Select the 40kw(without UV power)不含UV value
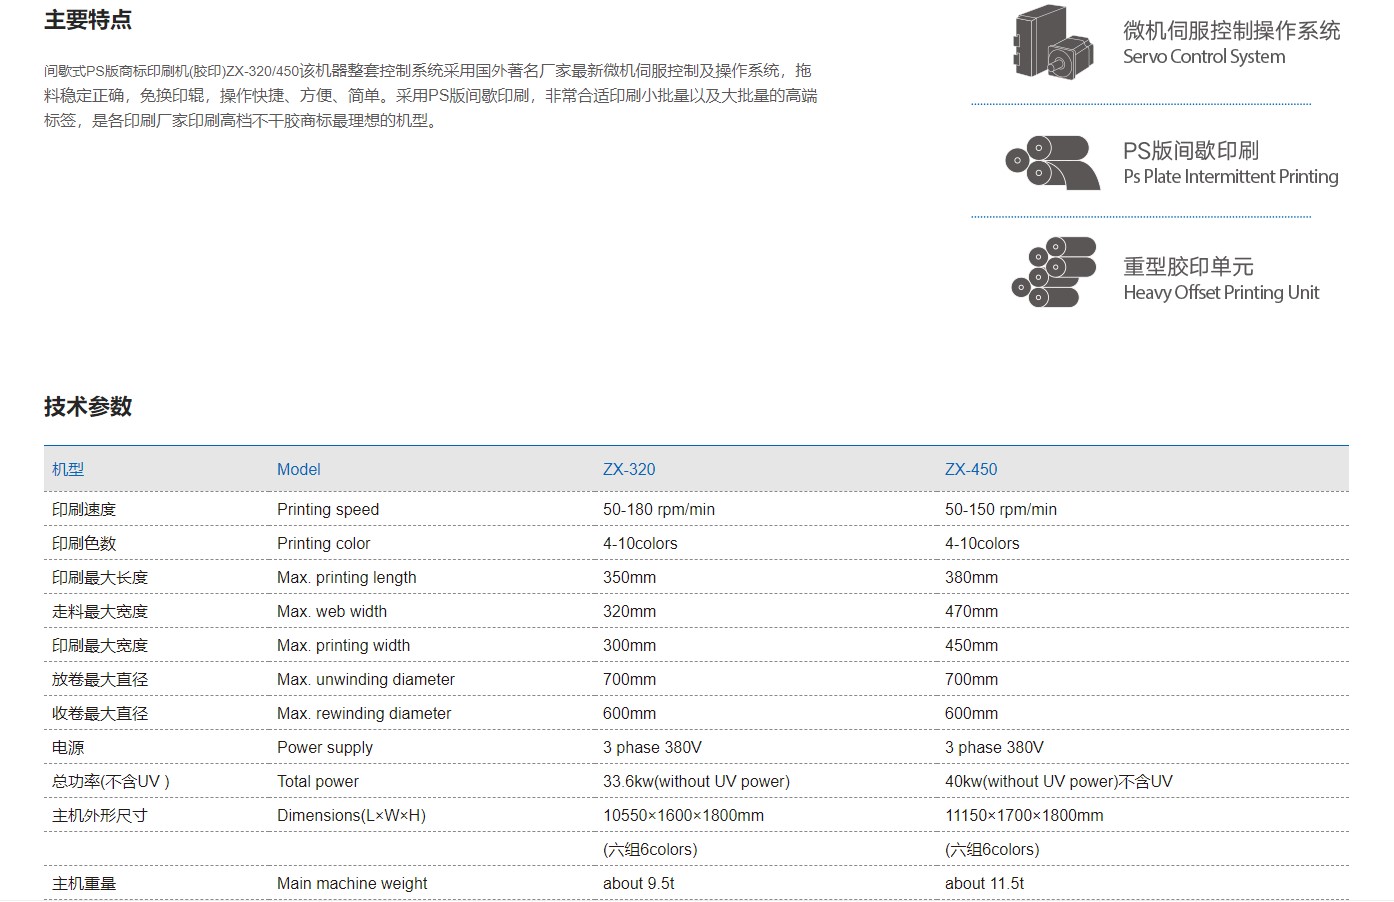This screenshot has height=902, width=1394. (x=1059, y=781)
